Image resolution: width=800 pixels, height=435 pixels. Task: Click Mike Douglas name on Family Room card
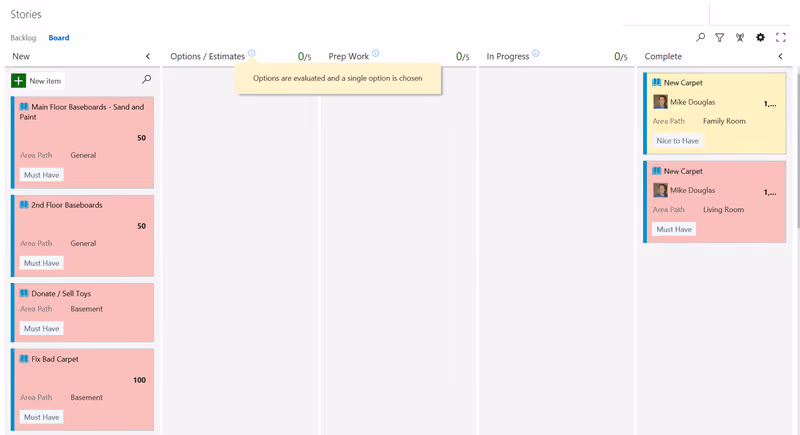click(692, 102)
